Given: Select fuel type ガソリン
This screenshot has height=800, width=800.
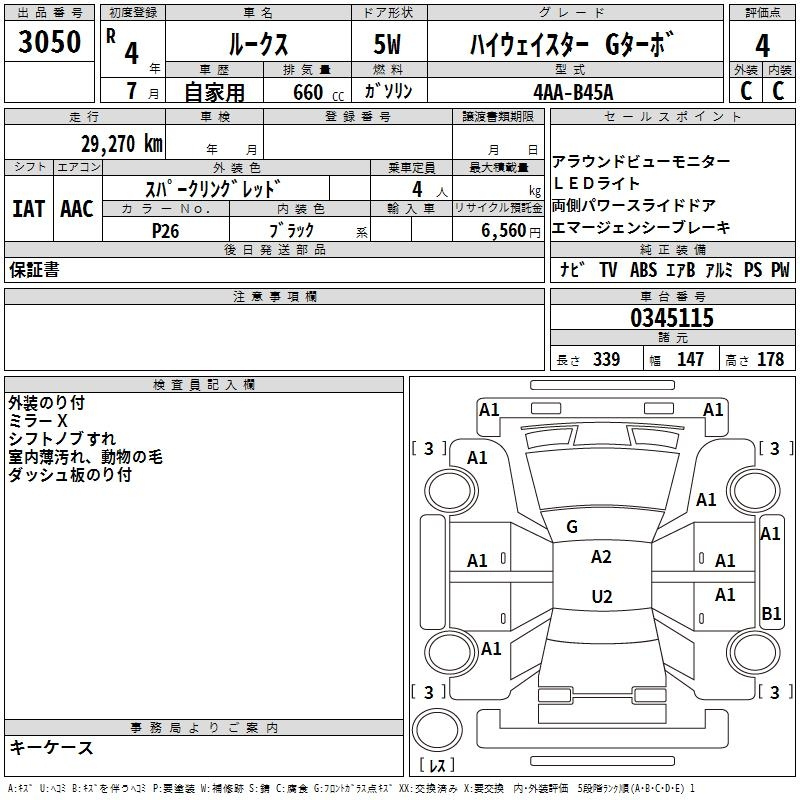Looking at the screenshot, I should [388, 91].
